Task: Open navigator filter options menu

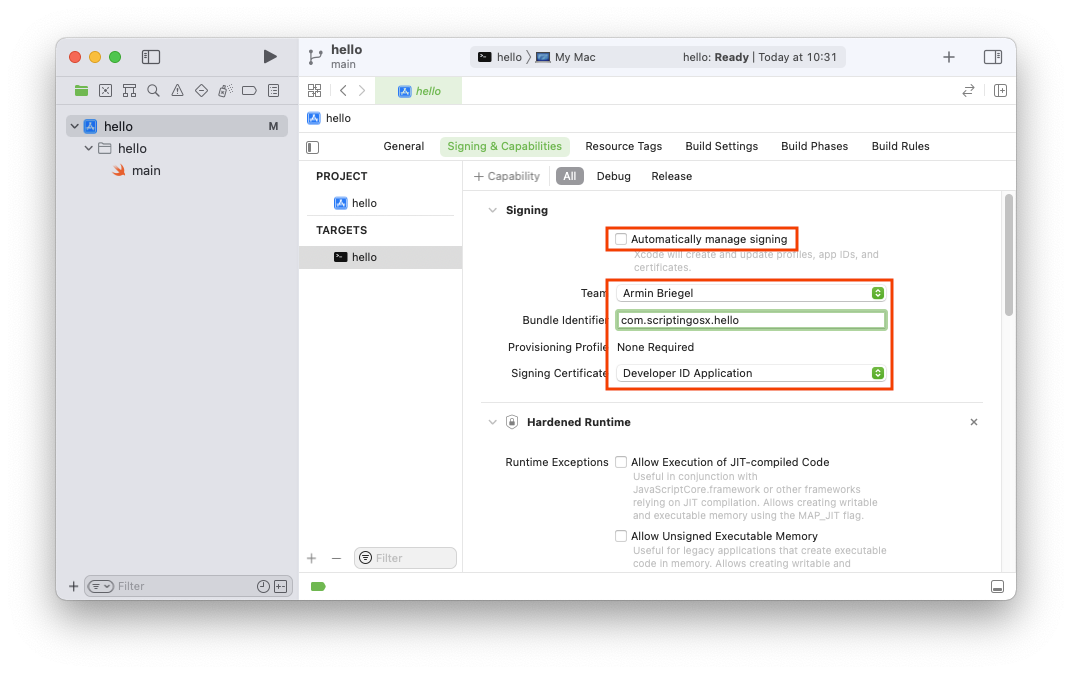Action: [100, 586]
